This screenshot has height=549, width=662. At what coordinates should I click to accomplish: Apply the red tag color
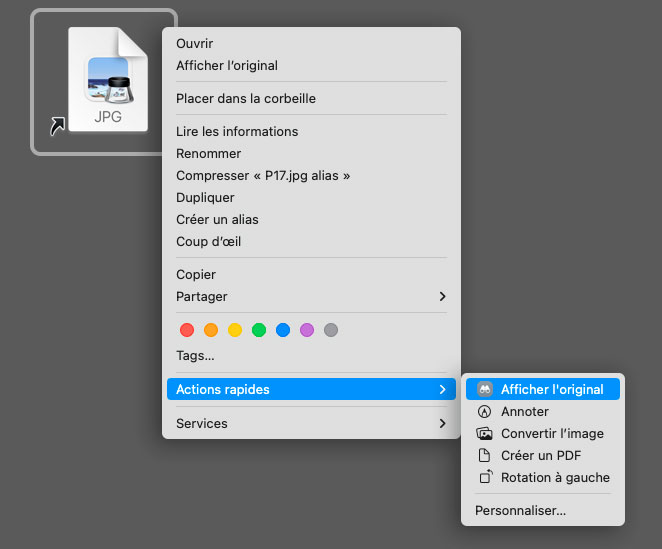187,330
